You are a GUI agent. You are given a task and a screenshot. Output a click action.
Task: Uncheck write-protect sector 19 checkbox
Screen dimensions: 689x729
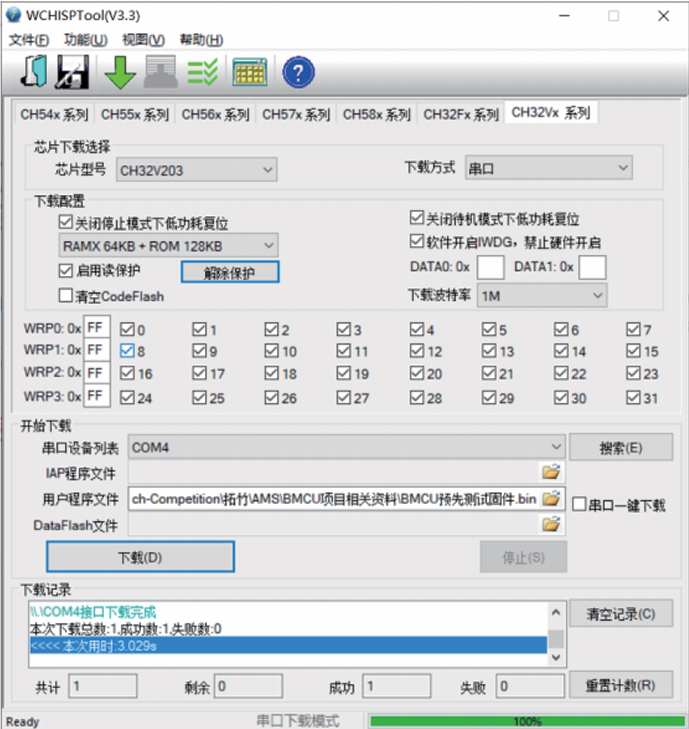click(x=344, y=373)
